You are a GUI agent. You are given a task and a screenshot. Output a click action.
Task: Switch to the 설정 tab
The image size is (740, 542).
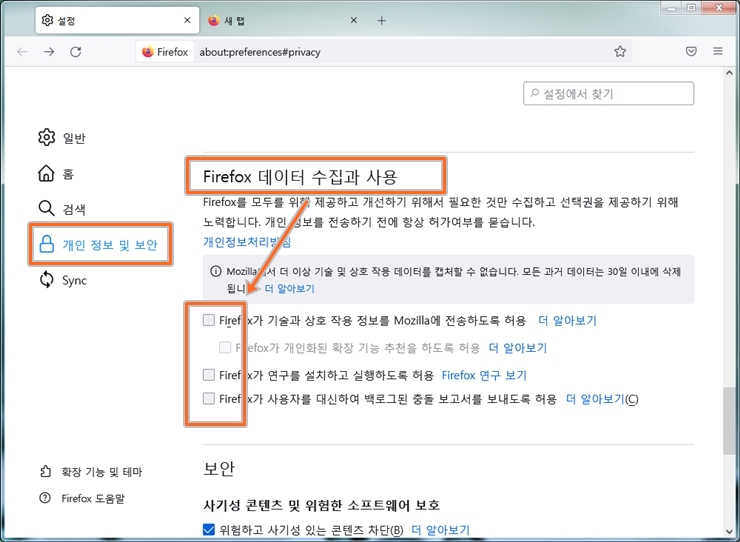click(117, 20)
